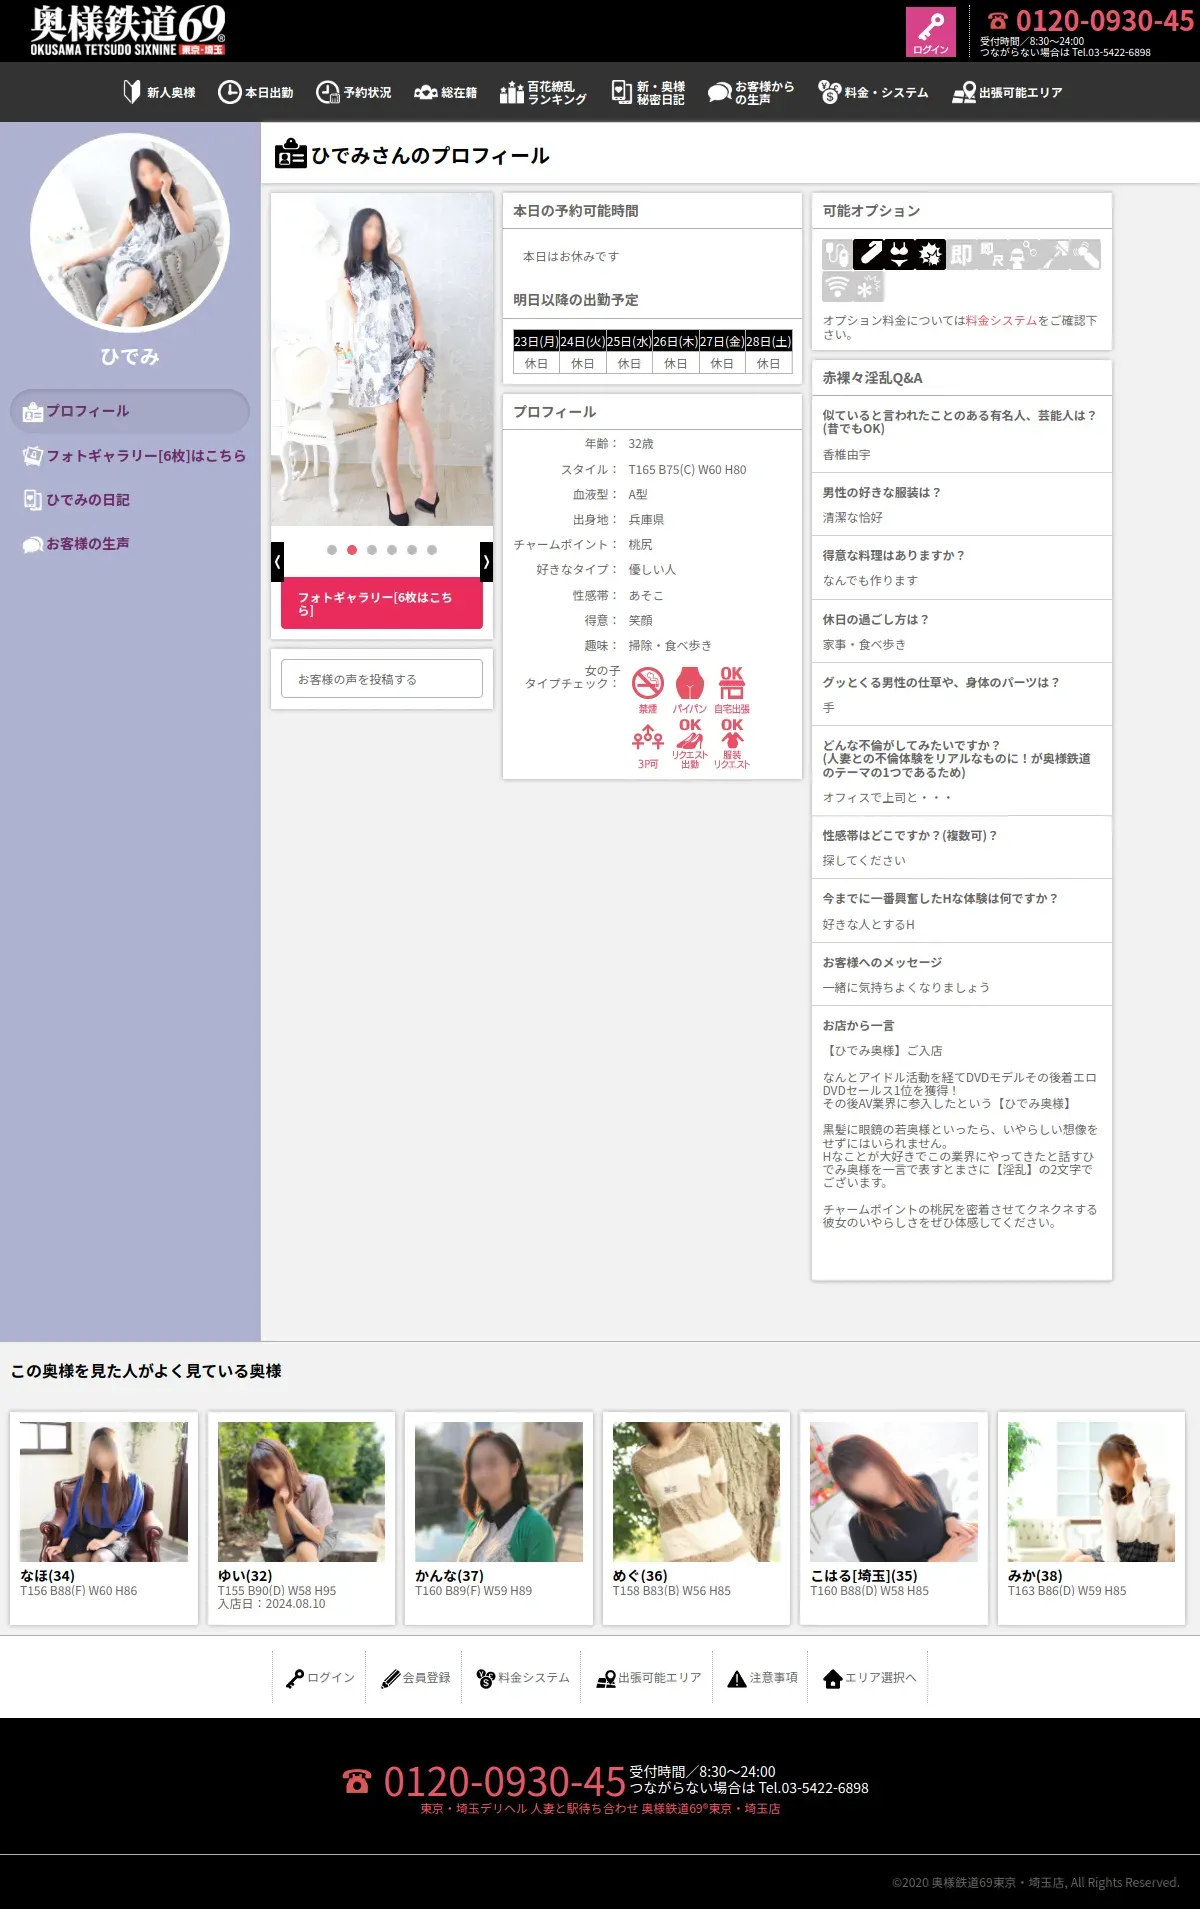Image resolution: width=1200 pixels, height=1909 pixels.
Task: Open なほ(34) recommended profile card
Action: click(104, 1517)
